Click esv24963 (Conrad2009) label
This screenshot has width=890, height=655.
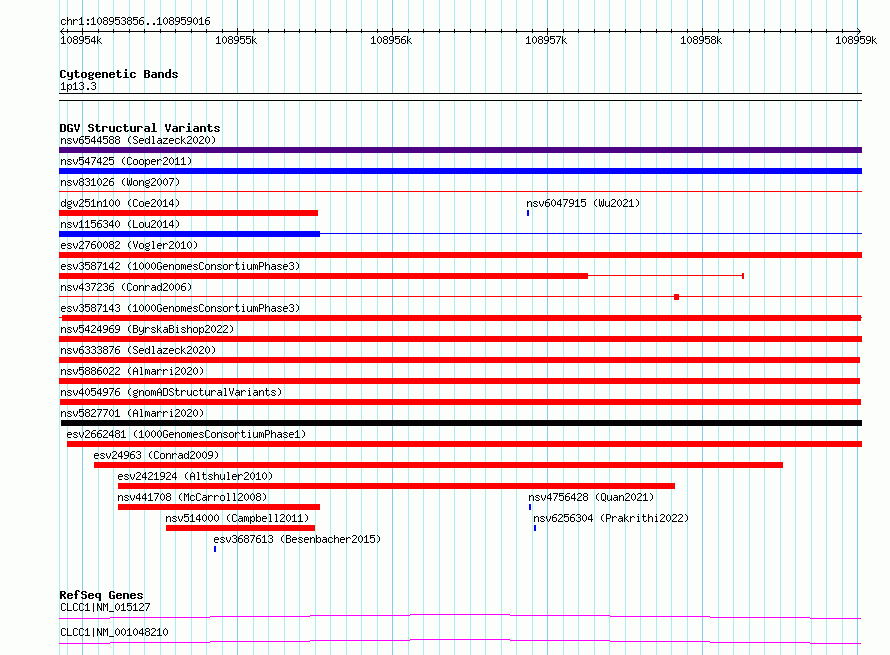(156, 455)
